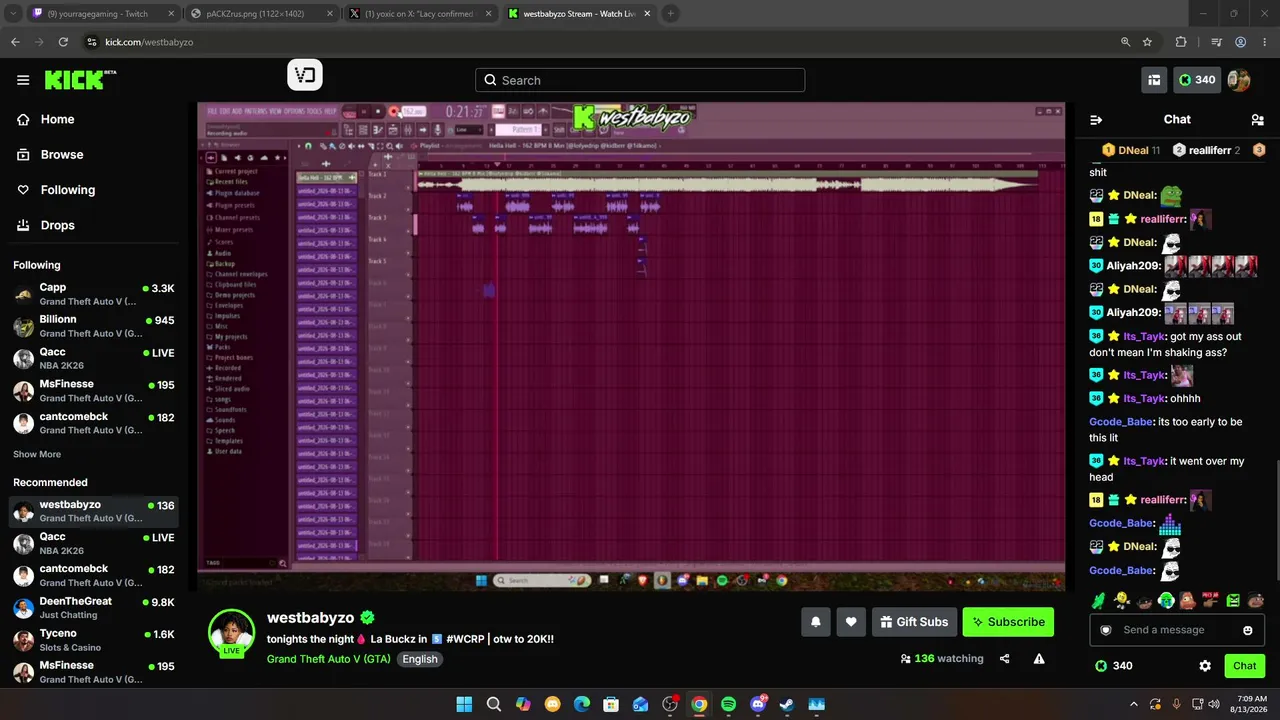Viewport: 1280px width, 720px height.
Task: Open Billionn channel in Following list
Action: 94,326
